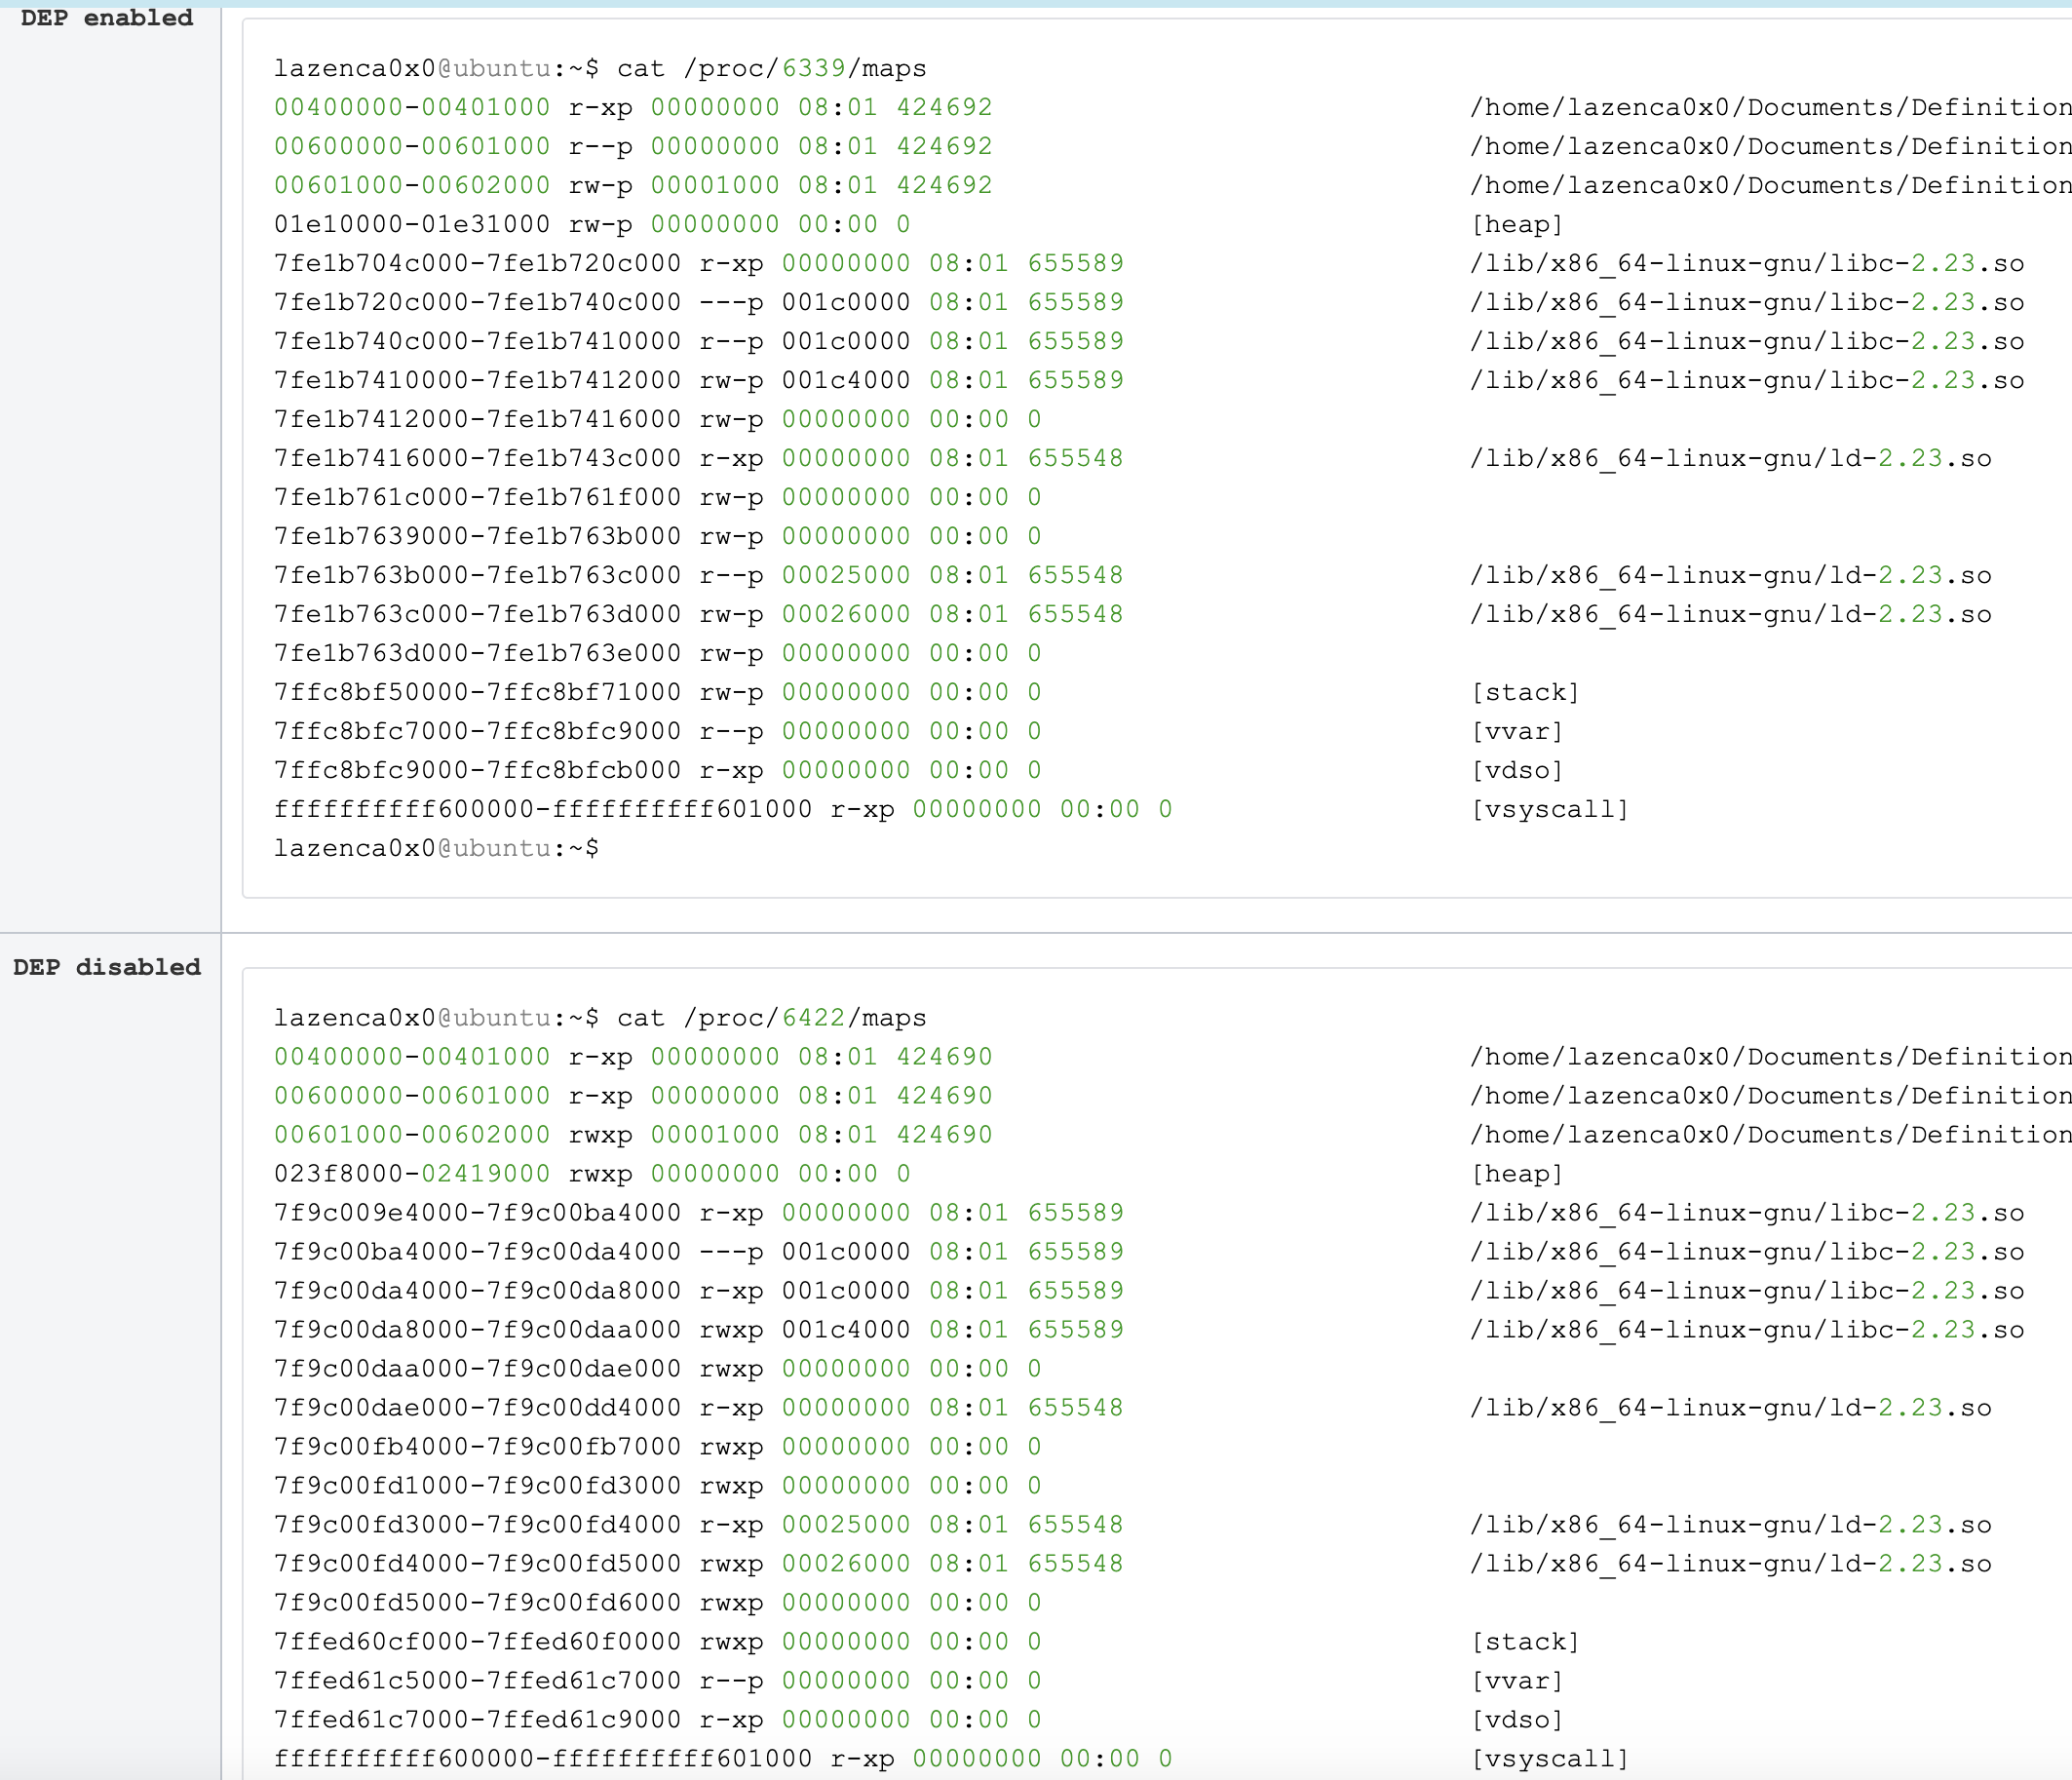Image resolution: width=2072 pixels, height=1780 pixels.
Task: Click the address range 7fe1b720c000-7fe1b740c000
Action: tap(477, 302)
